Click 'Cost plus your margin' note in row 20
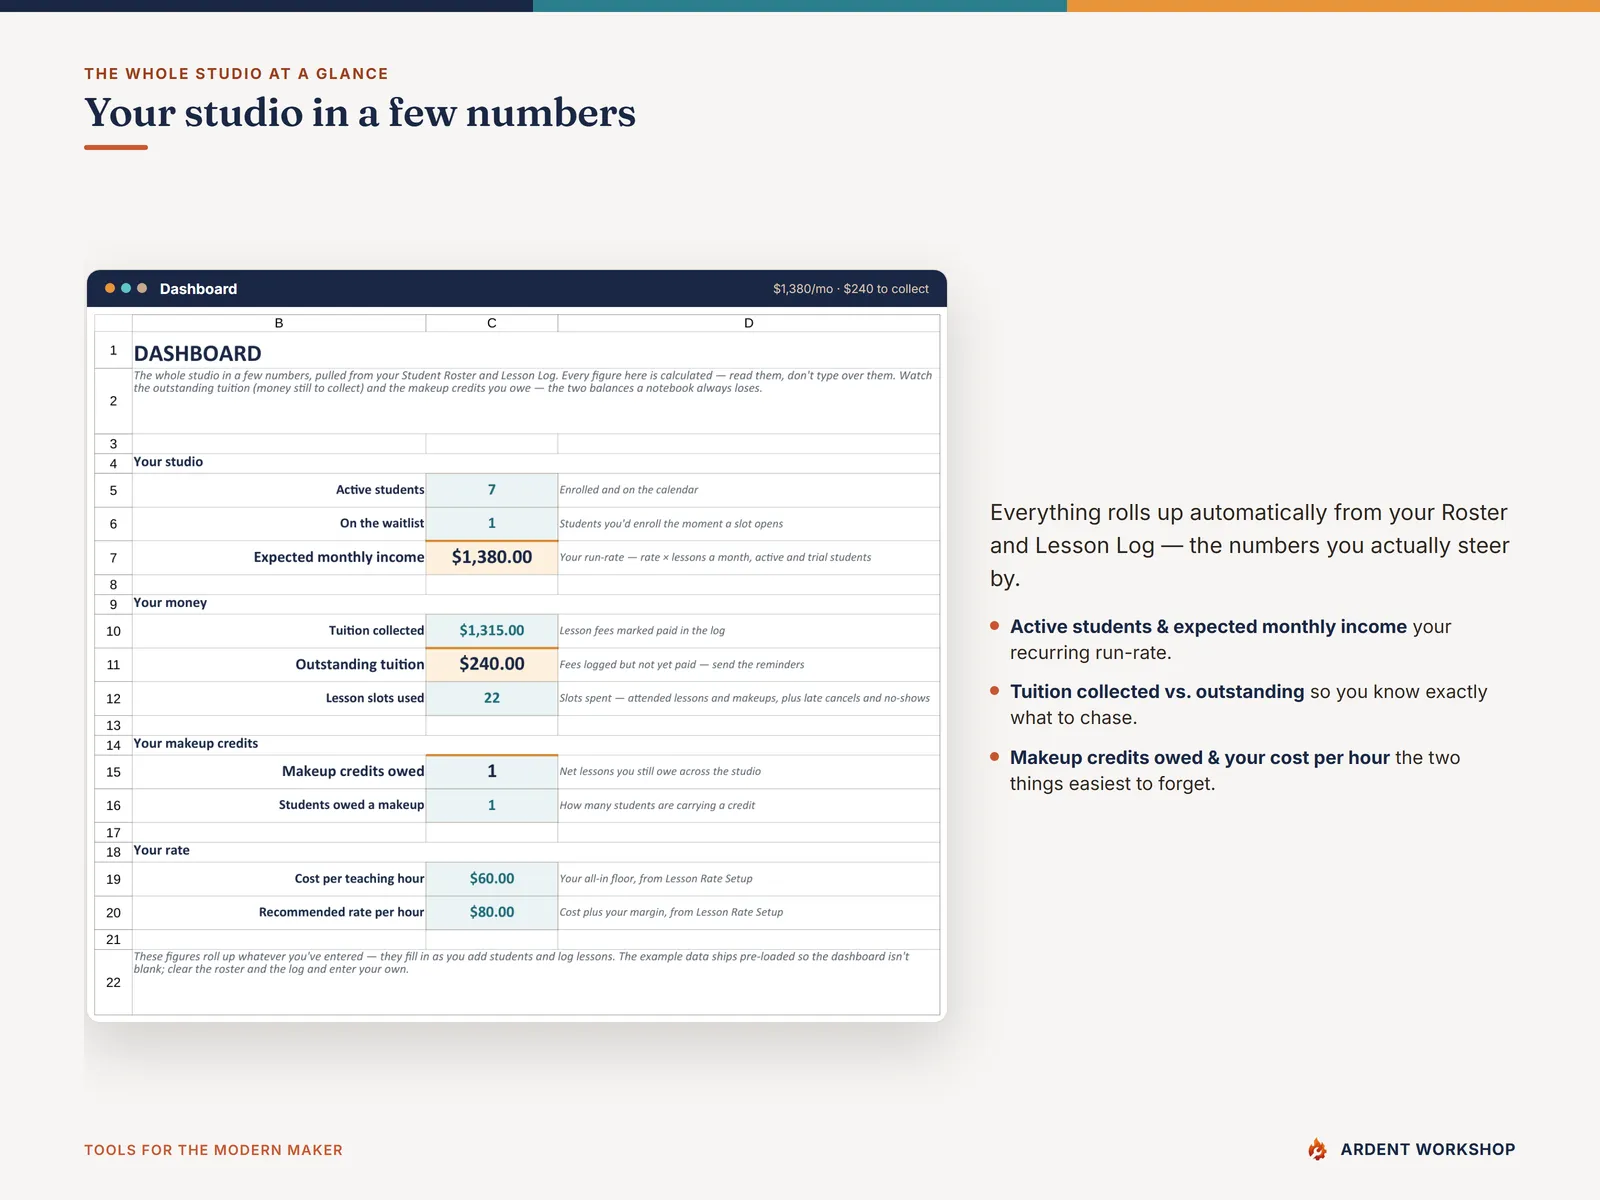The width and height of the screenshot is (1600, 1200). click(x=671, y=912)
